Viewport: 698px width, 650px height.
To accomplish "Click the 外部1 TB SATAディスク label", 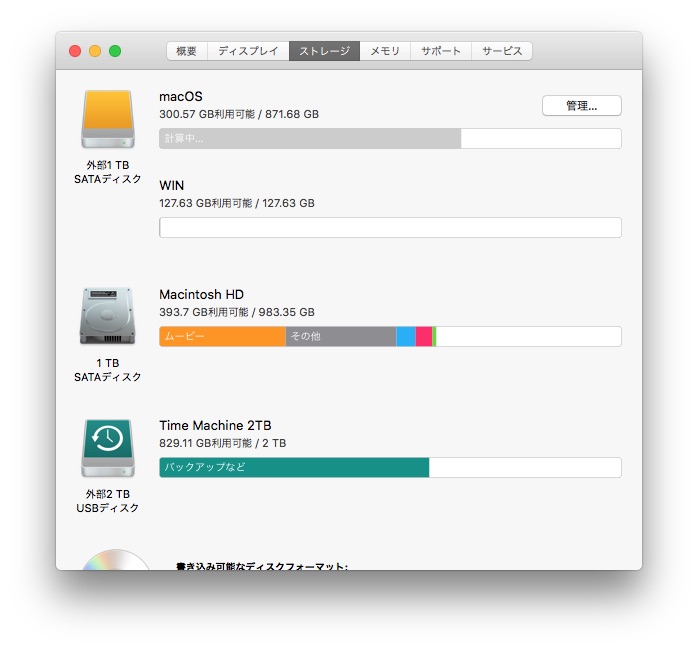I will tap(108, 172).
